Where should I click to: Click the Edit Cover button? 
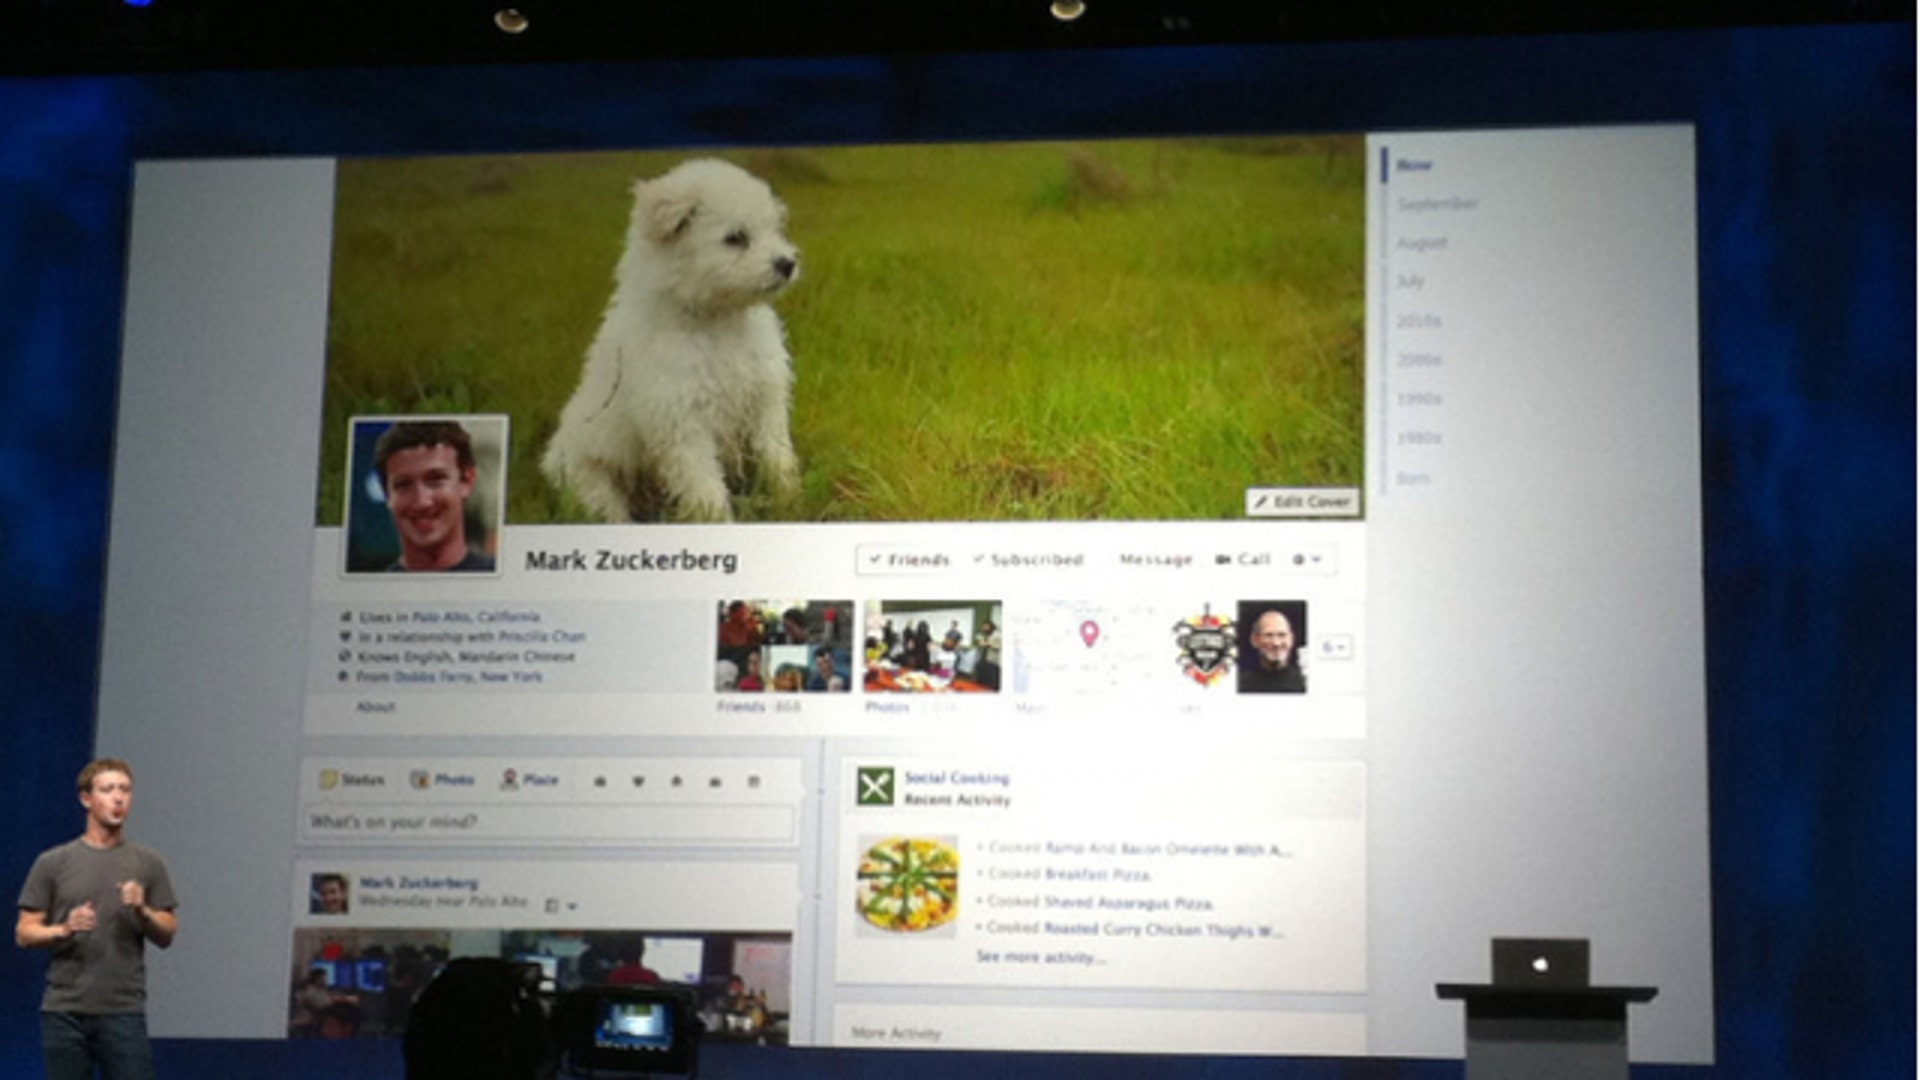point(1301,503)
